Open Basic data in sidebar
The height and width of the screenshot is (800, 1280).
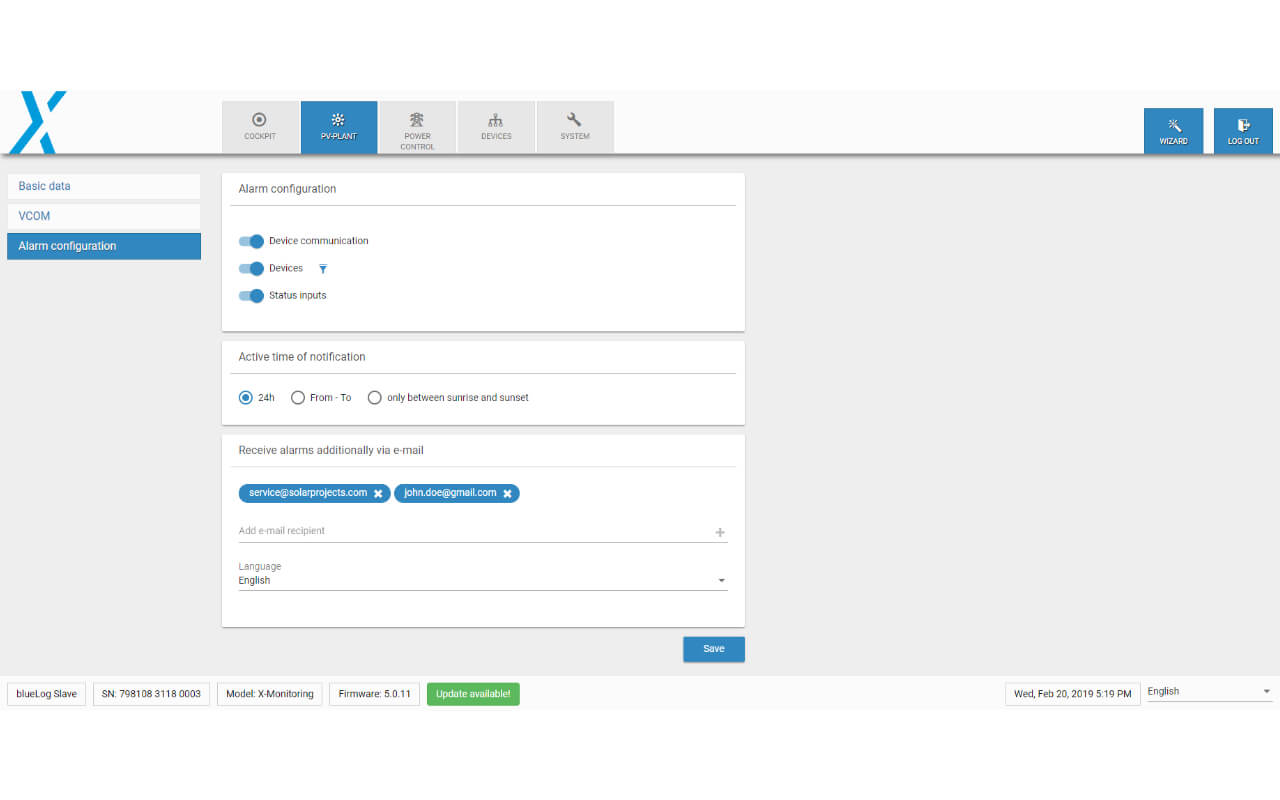click(103, 186)
